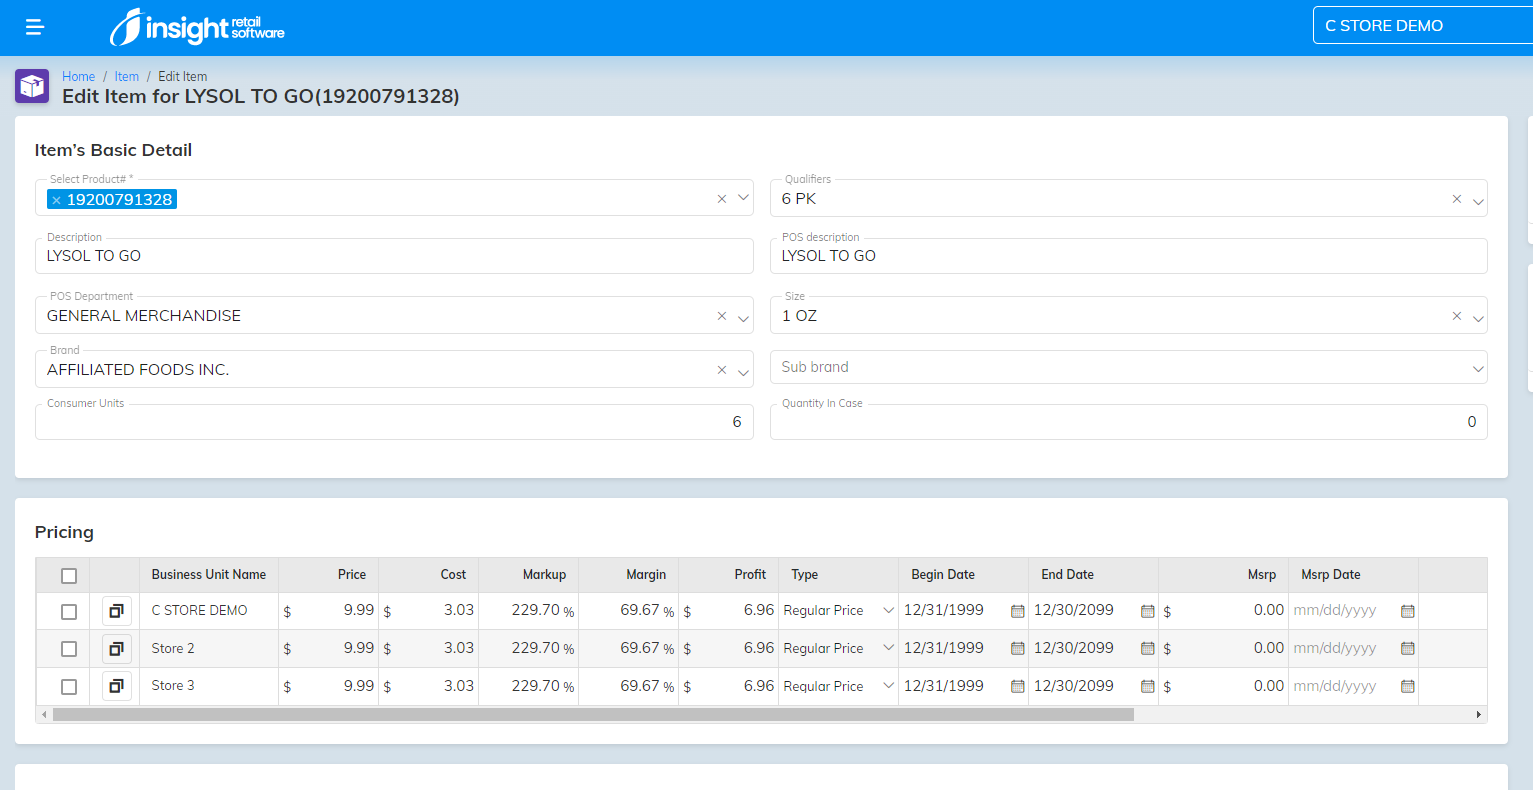The width and height of the screenshot is (1533, 790).
Task: Click the Quantity In Case input field
Action: pyautogui.click(x=1129, y=422)
